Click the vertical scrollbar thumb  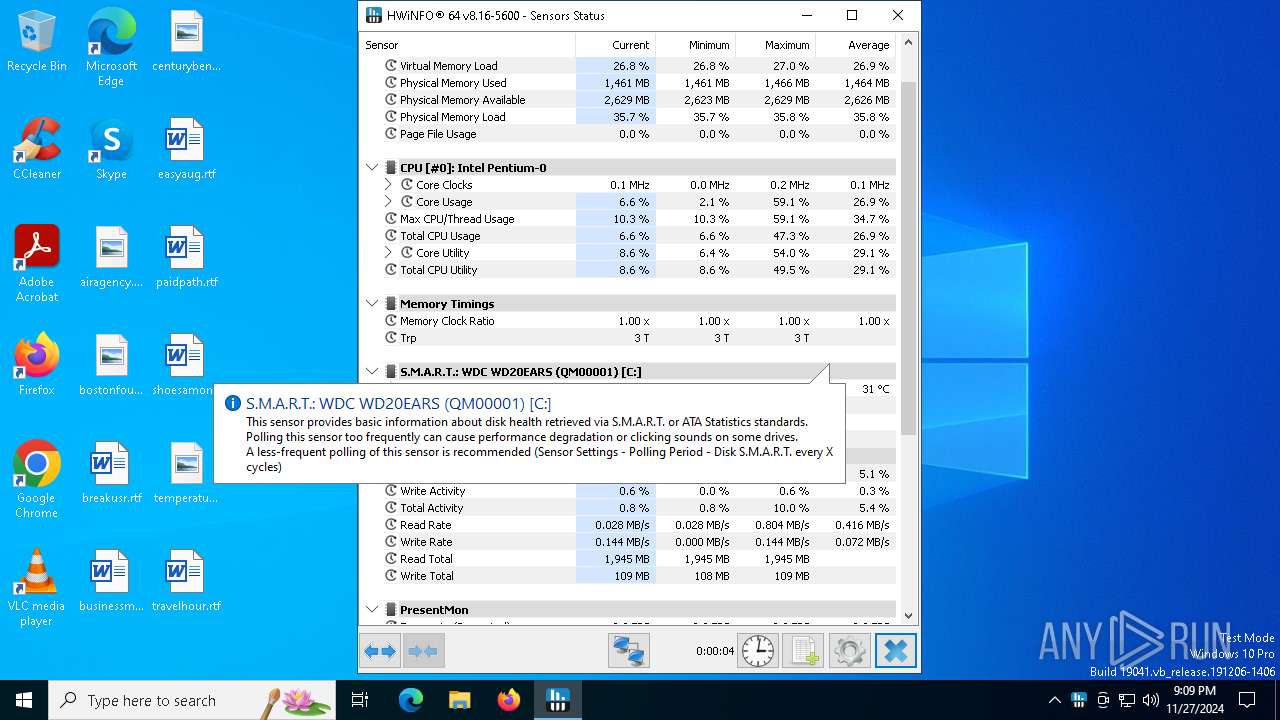(908, 258)
